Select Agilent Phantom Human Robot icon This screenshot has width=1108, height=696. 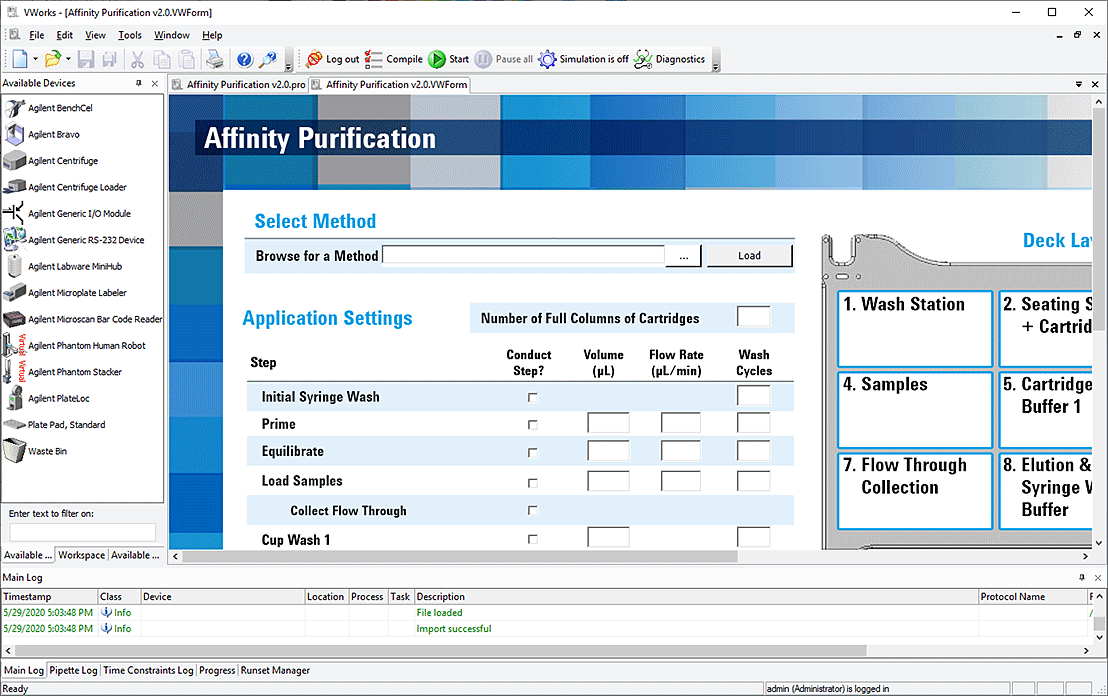coord(15,346)
